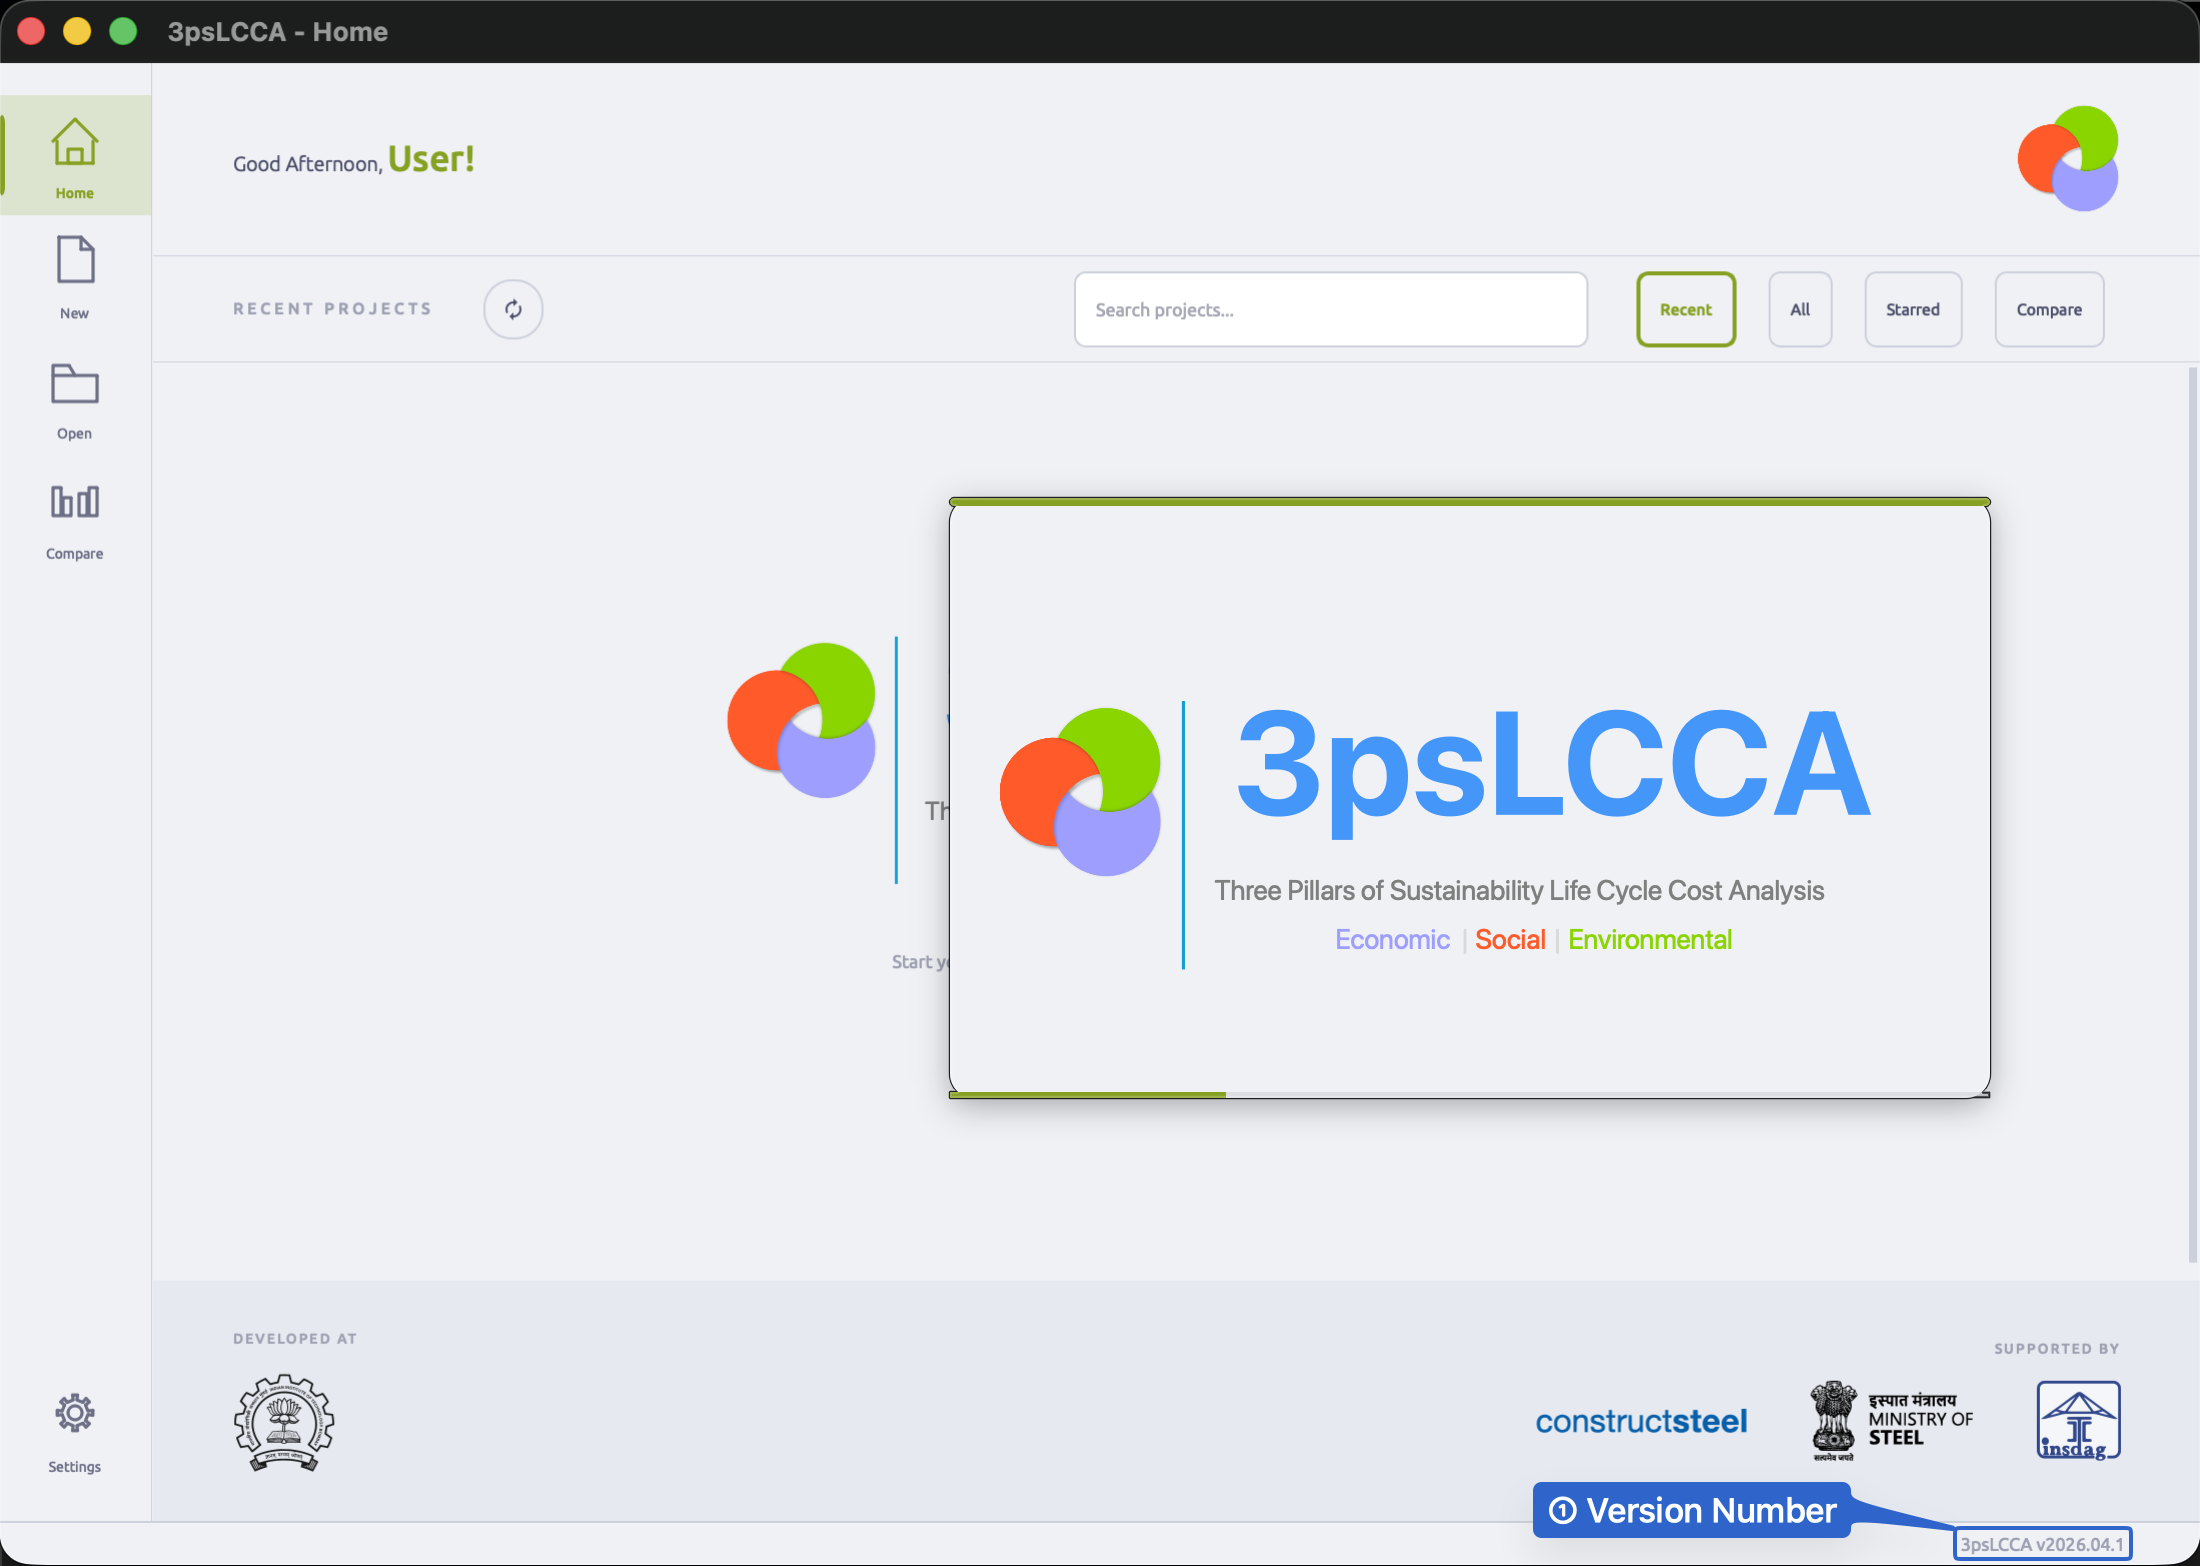Click the 3psLCCA logo in the top right
Image resolution: width=2200 pixels, height=1566 pixels.
pos(2068,158)
